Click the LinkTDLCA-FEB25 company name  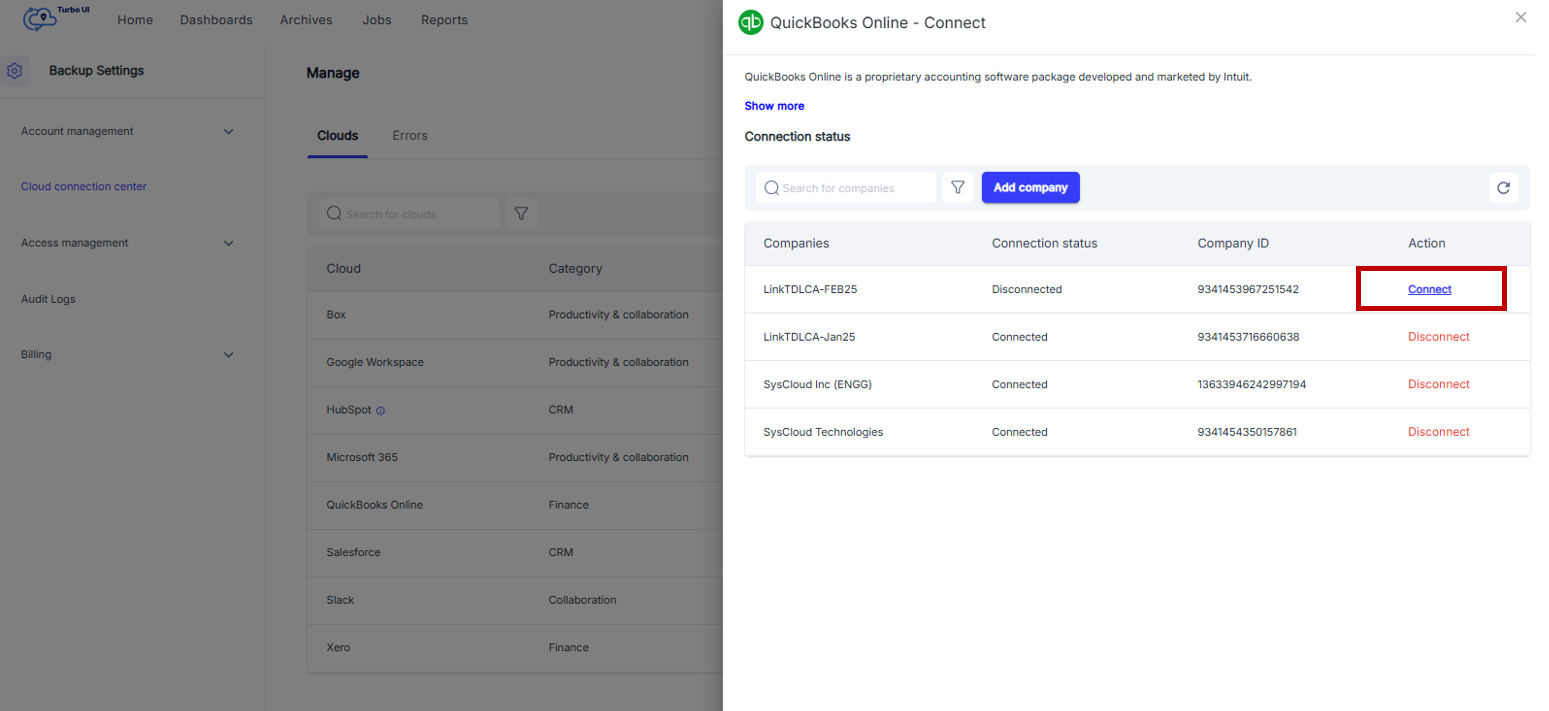(x=810, y=289)
